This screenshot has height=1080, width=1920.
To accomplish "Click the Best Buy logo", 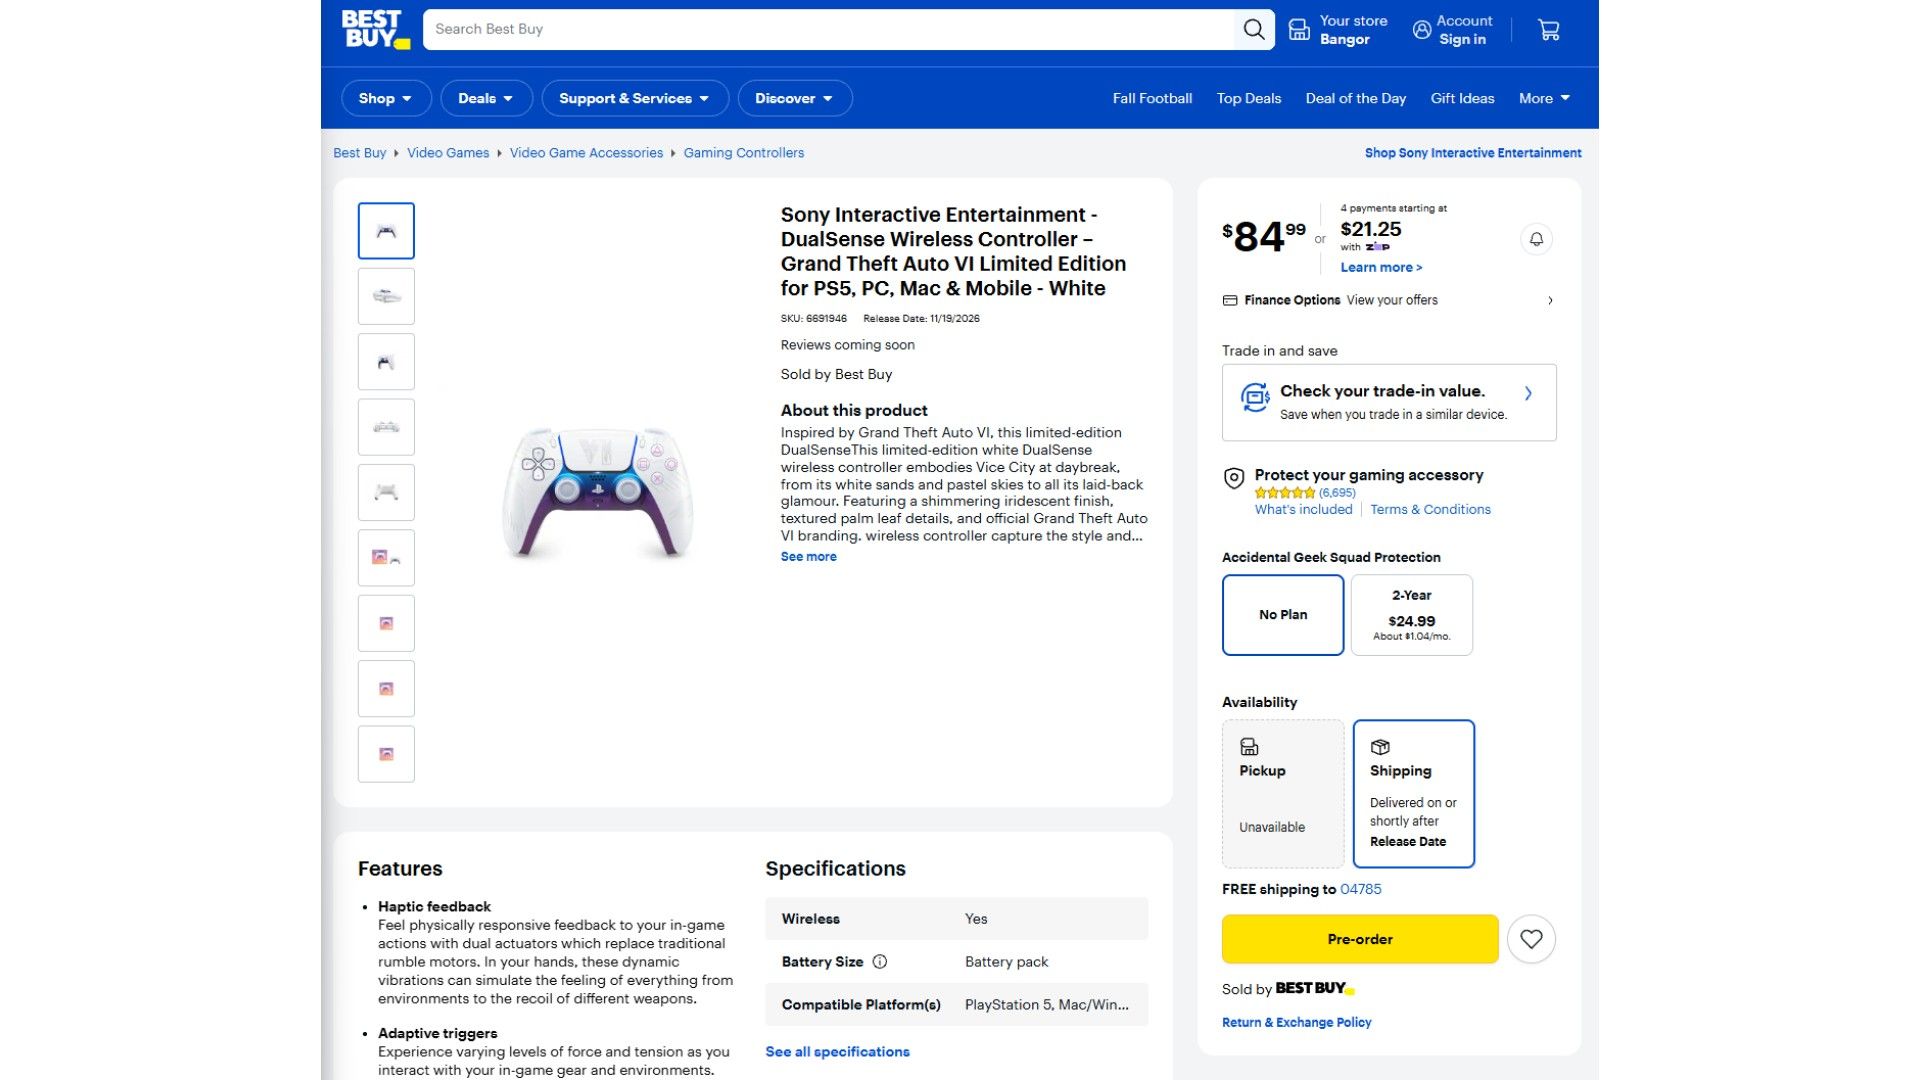I will click(375, 30).
